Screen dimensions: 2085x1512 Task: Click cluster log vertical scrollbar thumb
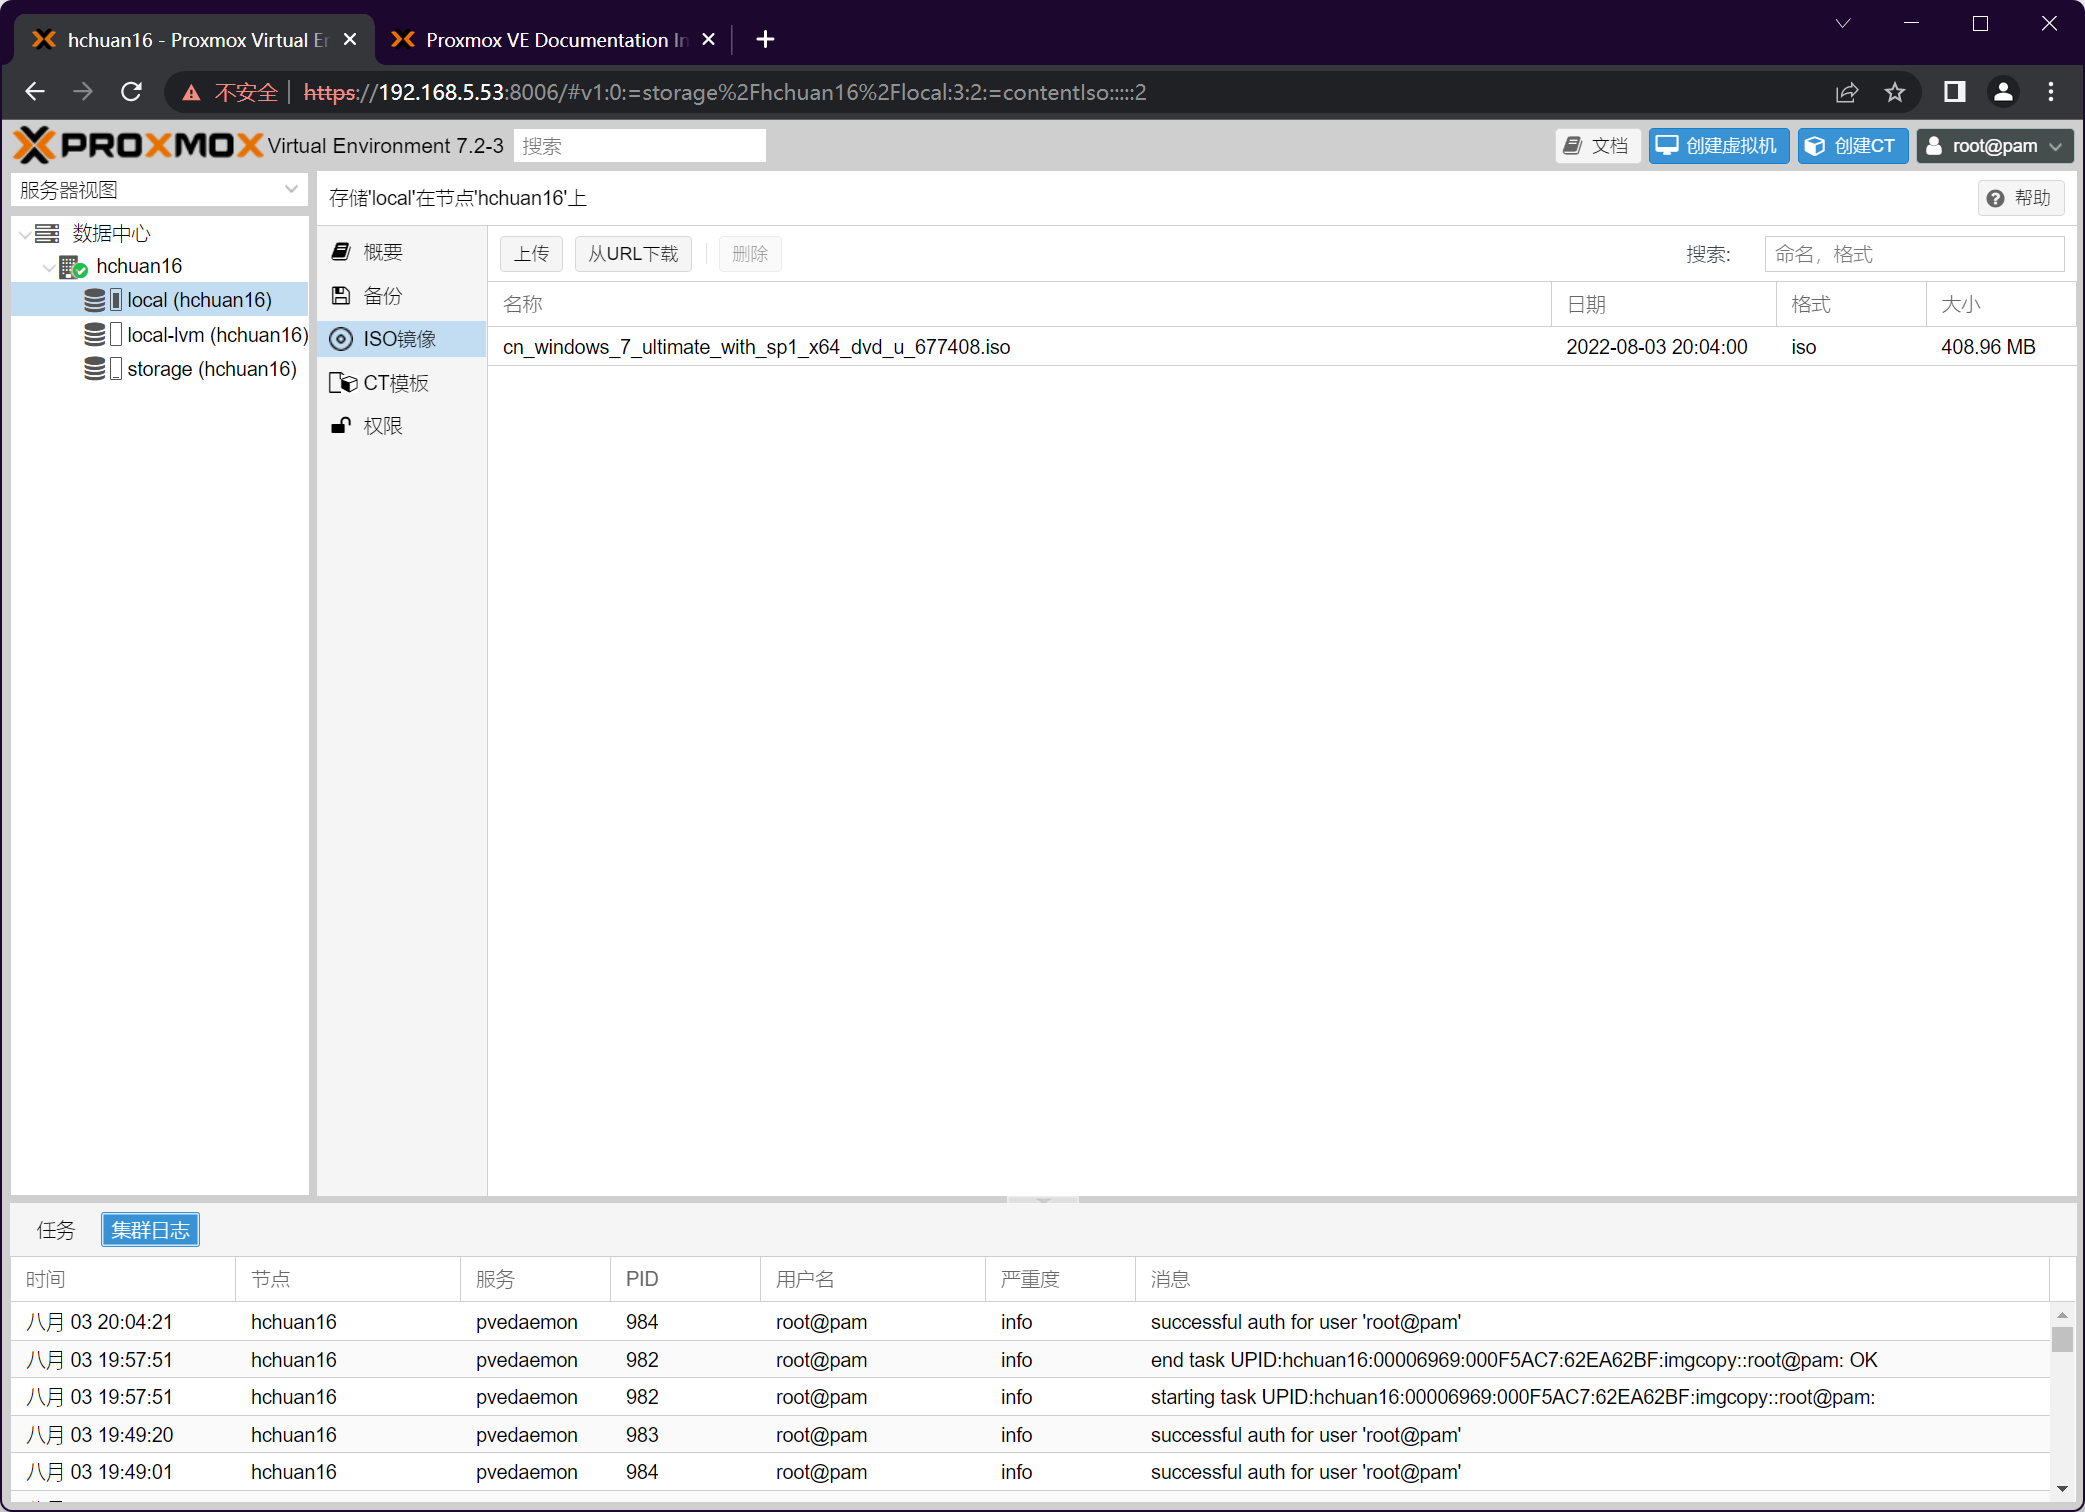pyautogui.click(x=2061, y=1339)
